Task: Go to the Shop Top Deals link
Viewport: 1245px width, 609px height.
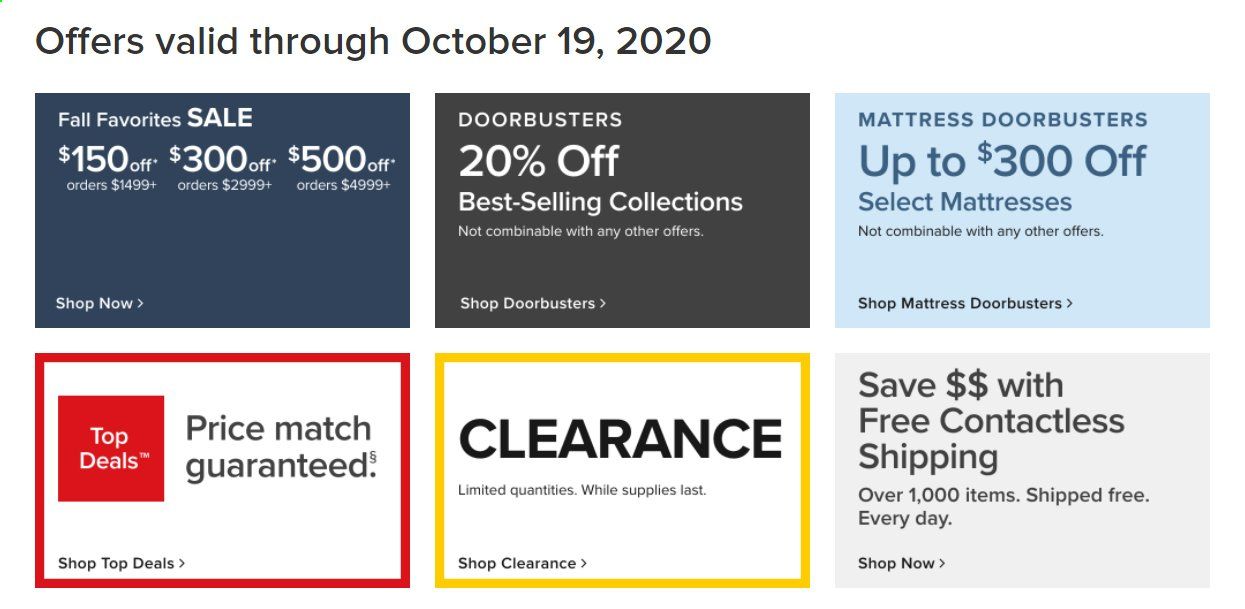Action: click(121, 563)
